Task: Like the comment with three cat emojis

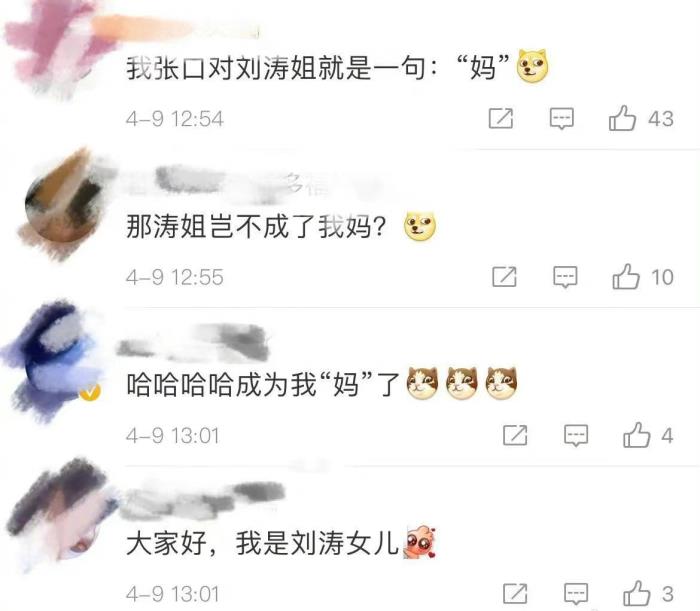Action: [637, 435]
